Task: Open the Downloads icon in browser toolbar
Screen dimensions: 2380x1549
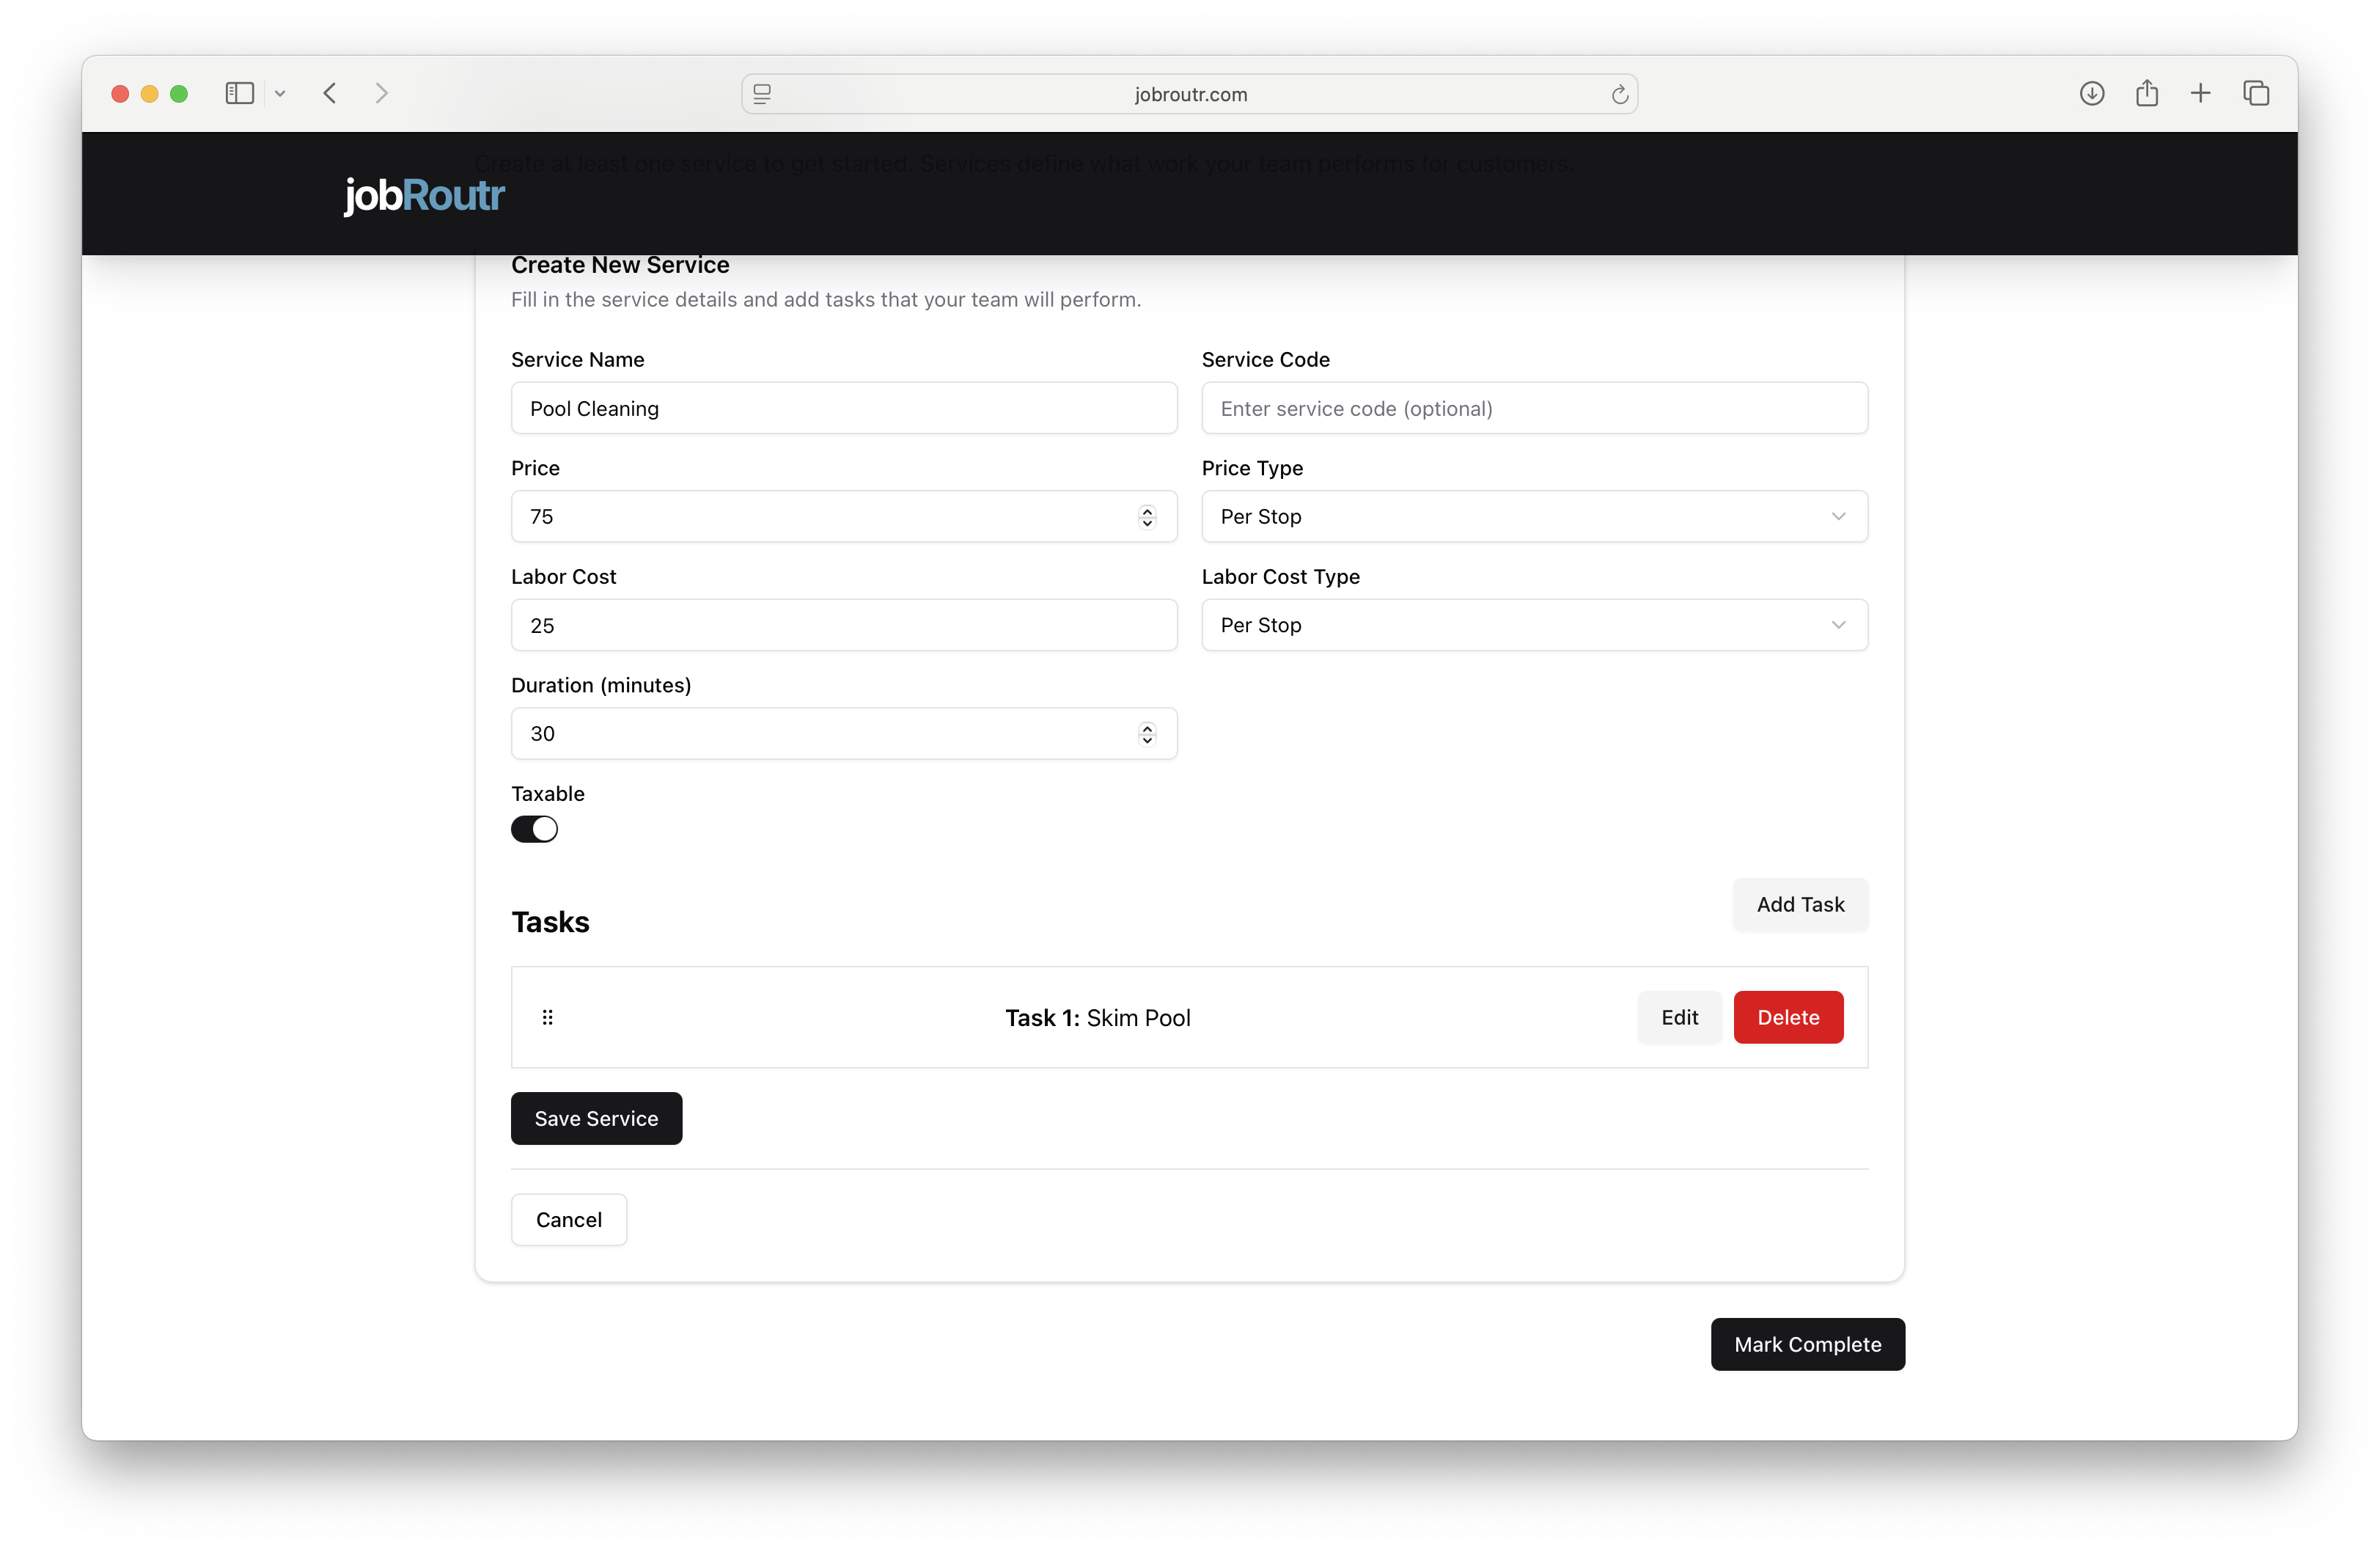Action: [x=2092, y=93]
